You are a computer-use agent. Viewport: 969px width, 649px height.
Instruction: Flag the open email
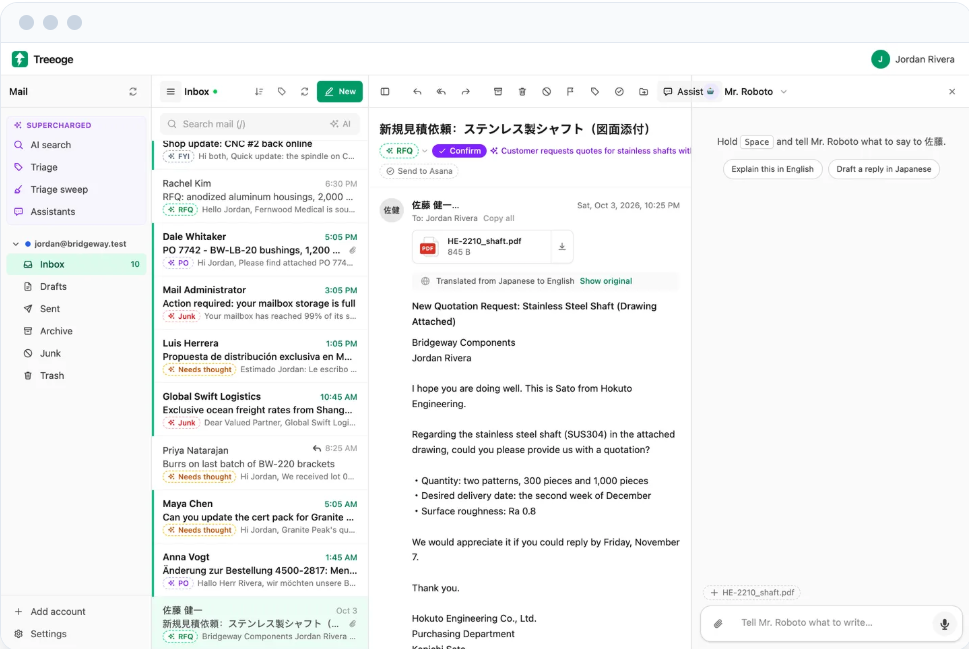570,91
